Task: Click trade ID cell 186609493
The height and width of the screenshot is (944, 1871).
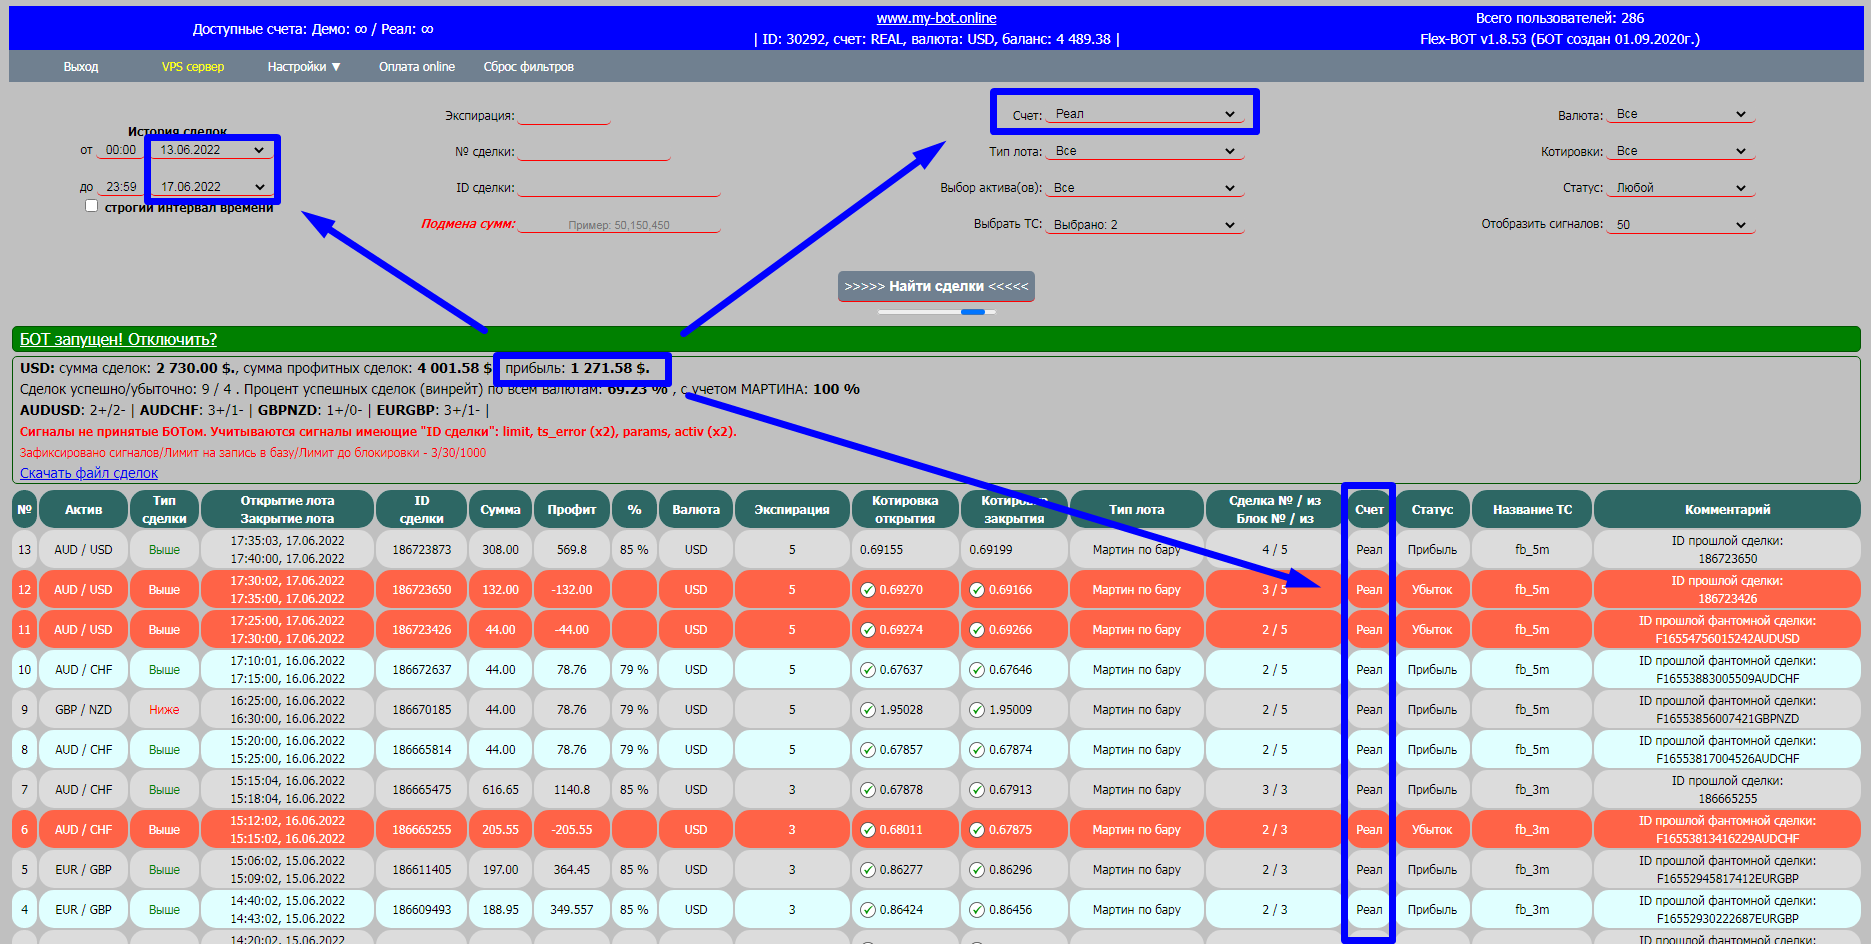Action: (421, 910)
